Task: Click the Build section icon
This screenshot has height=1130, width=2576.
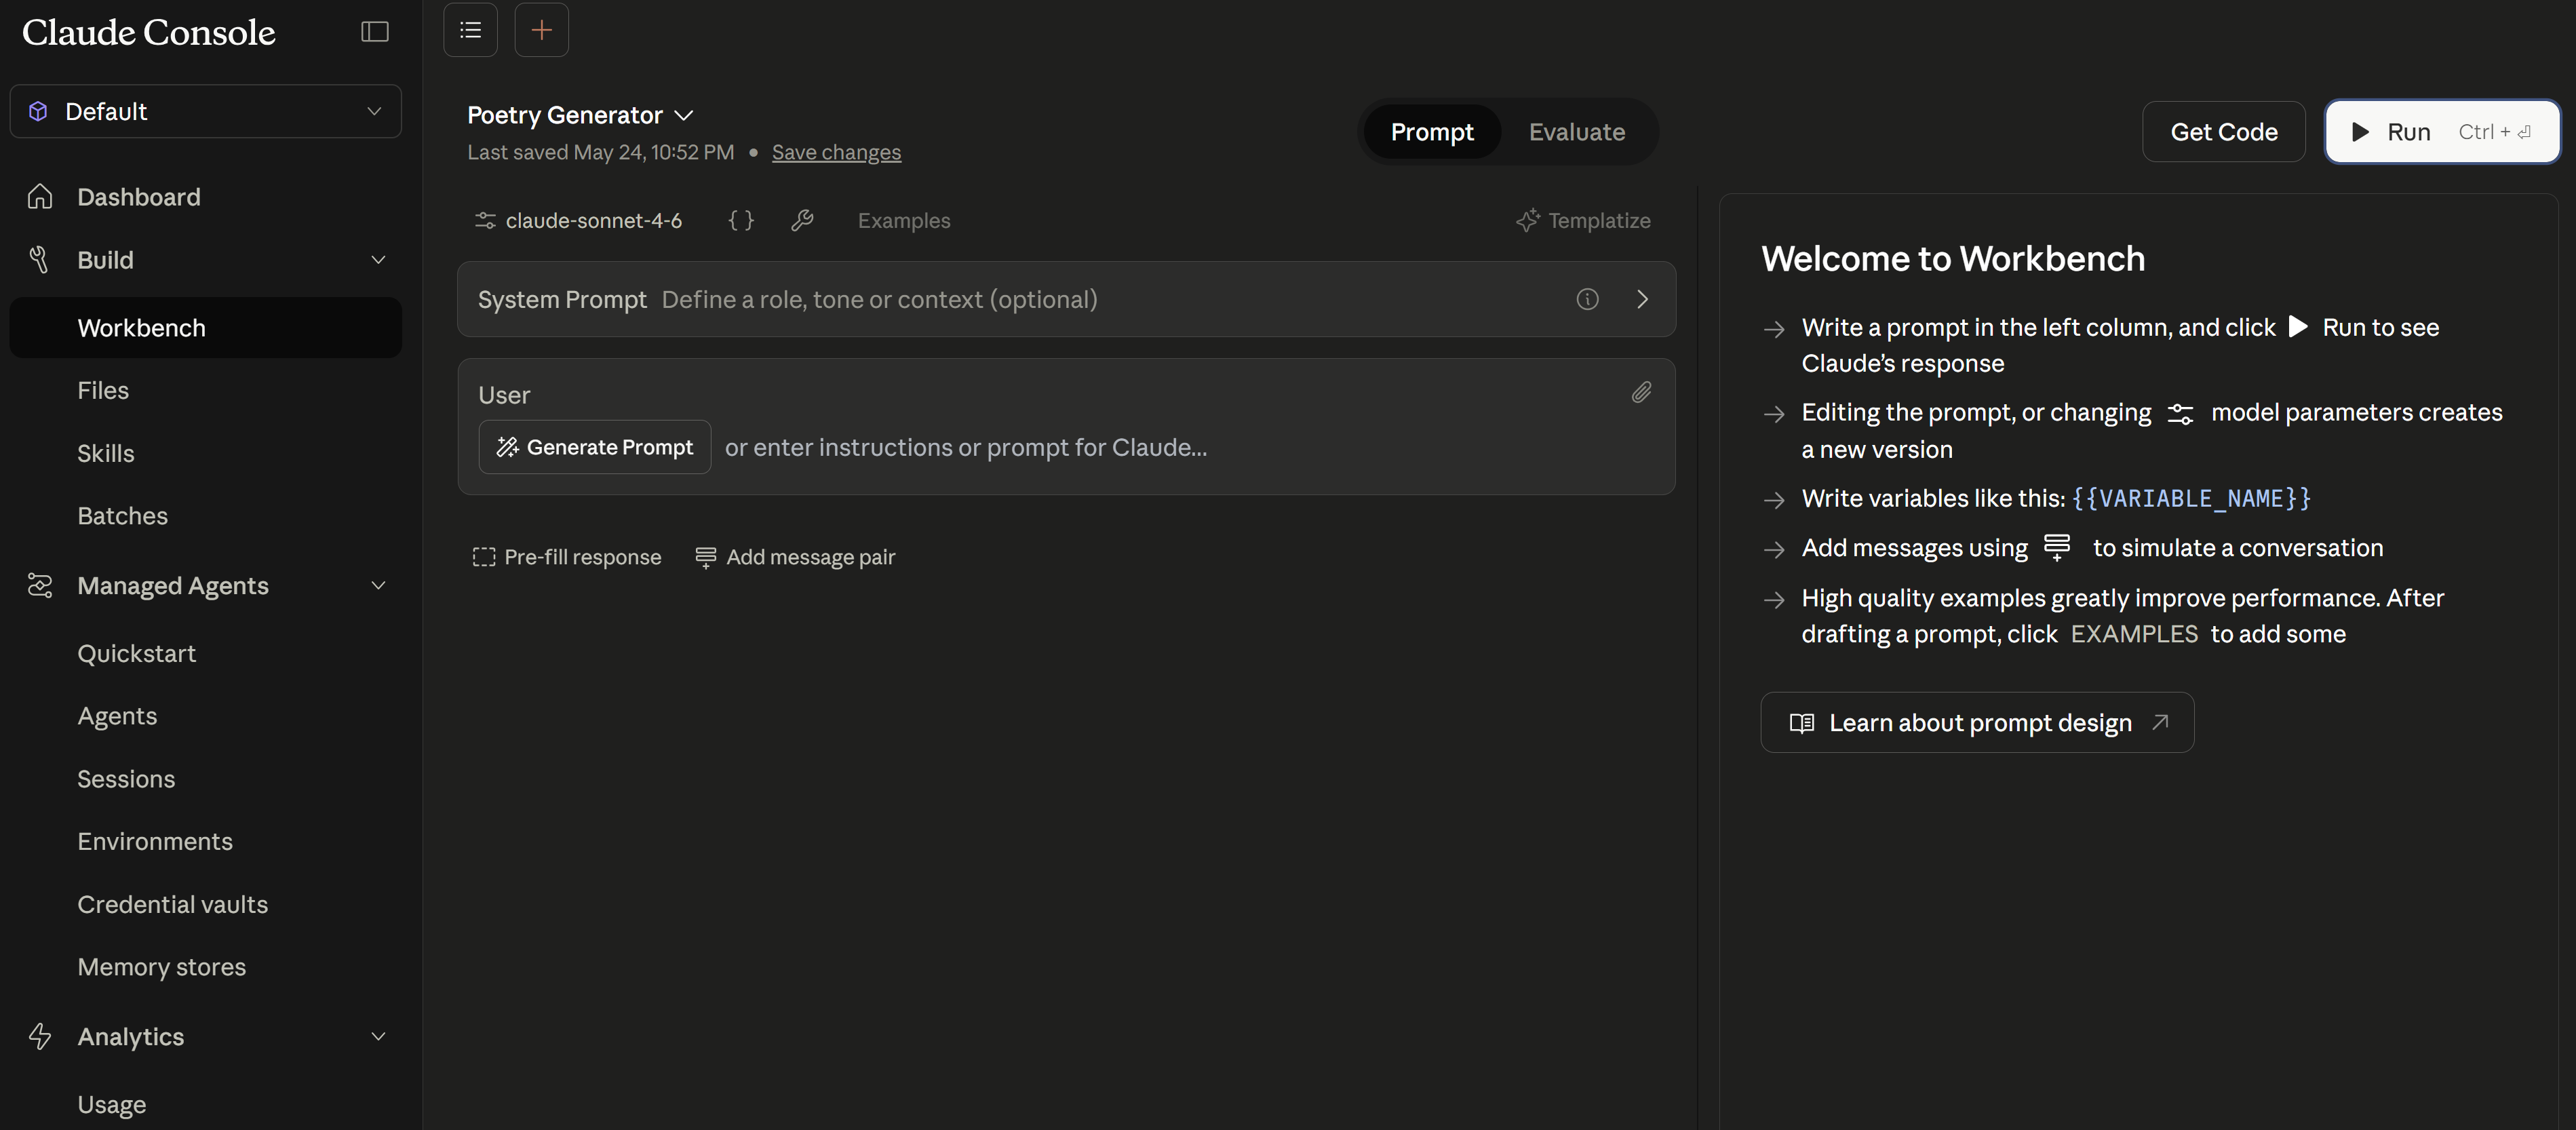Action: [x=40, y=260]
